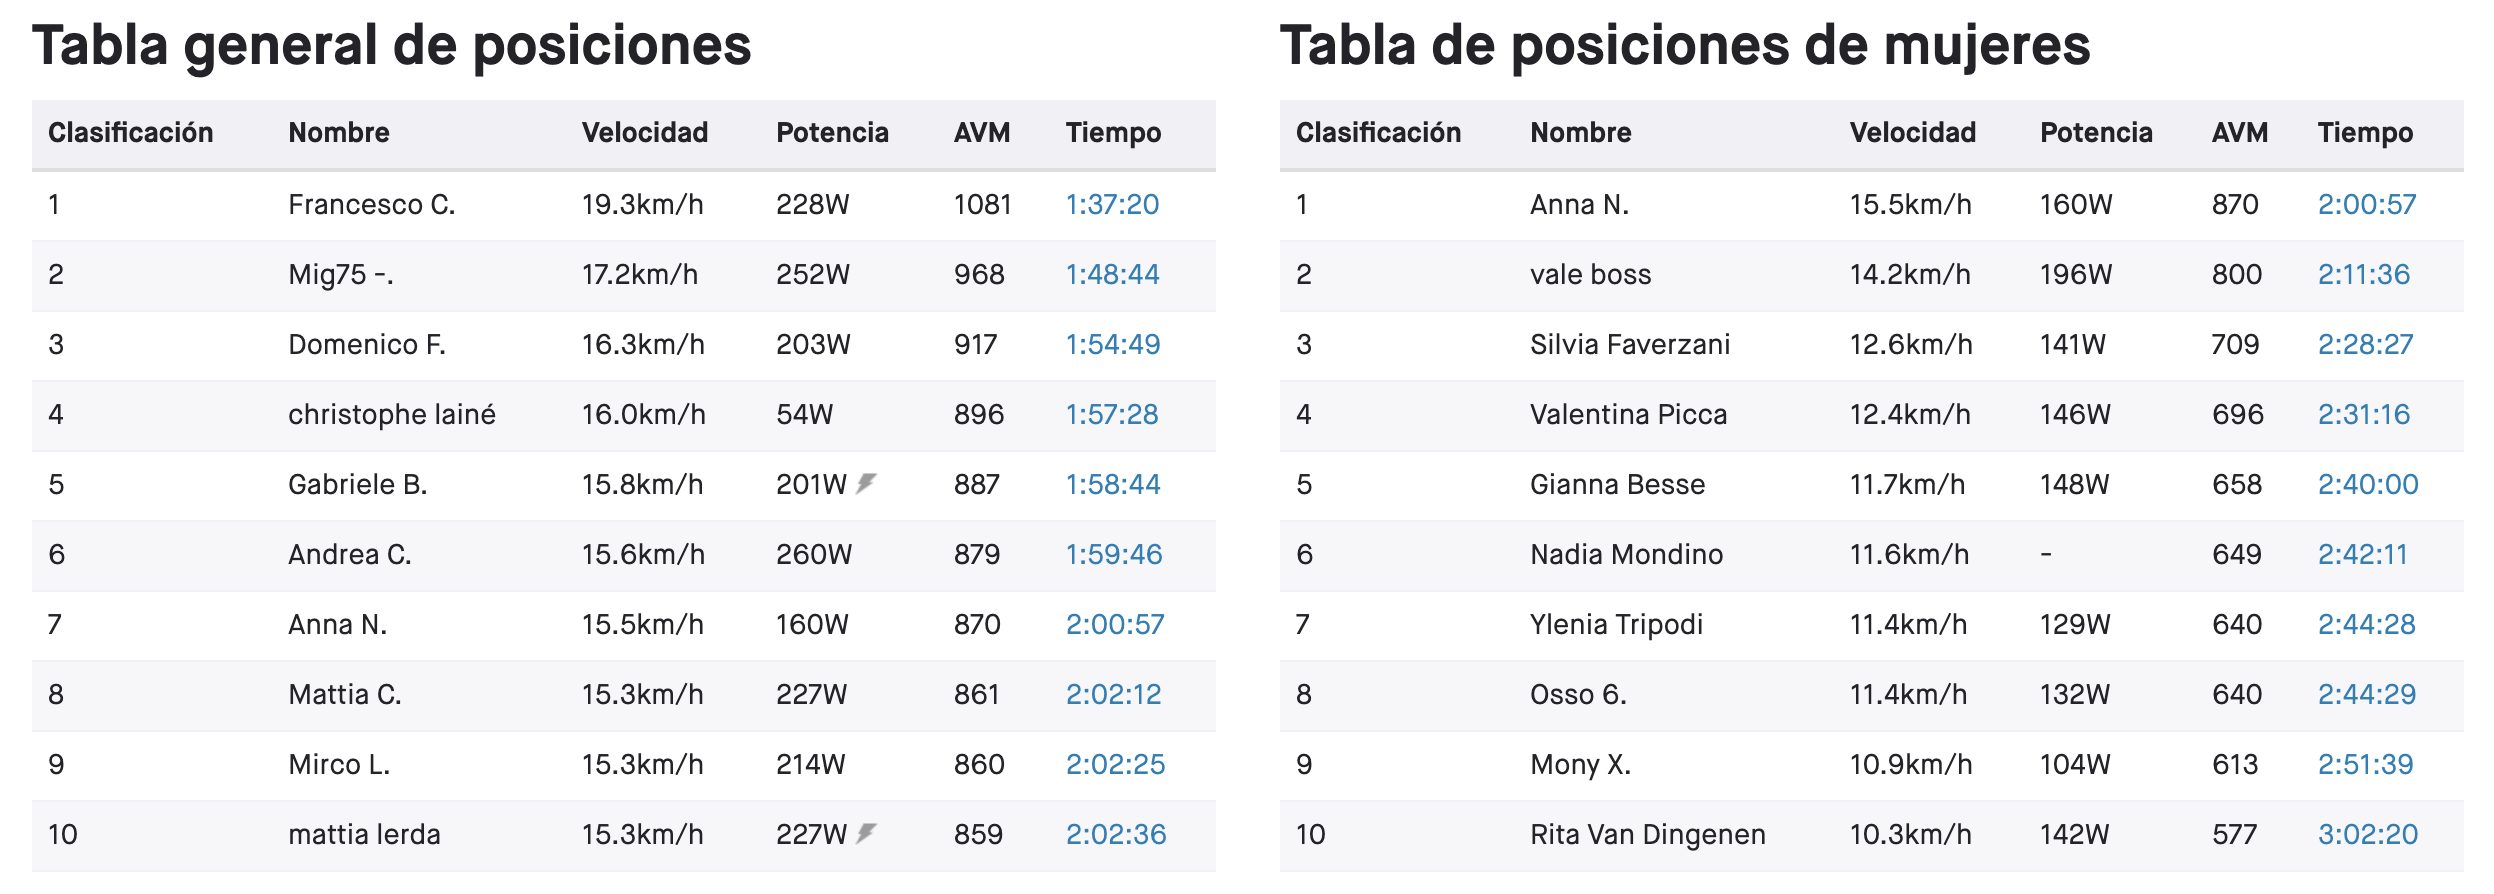Open Valentina Picca's 2:31:16 effort
This screenshot has width=2494, height=894.
(x=2364, y=415)
